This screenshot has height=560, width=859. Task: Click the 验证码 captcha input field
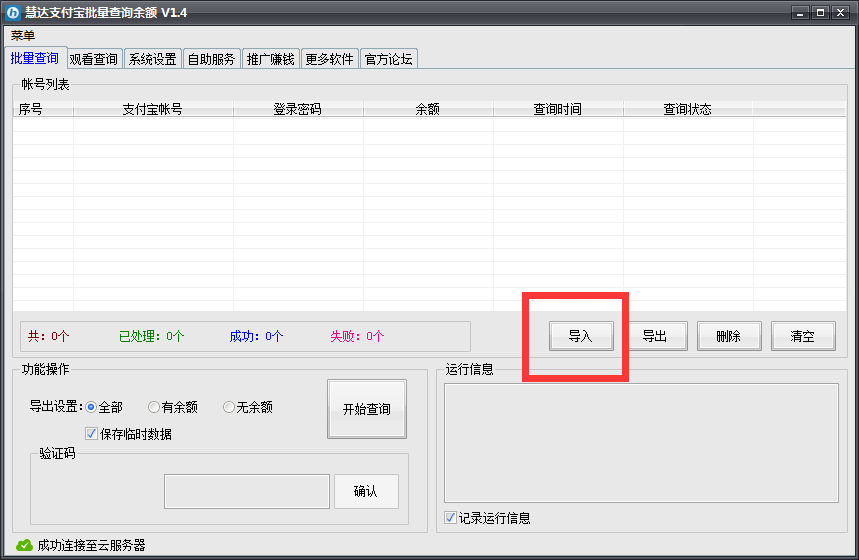point(246,491)
